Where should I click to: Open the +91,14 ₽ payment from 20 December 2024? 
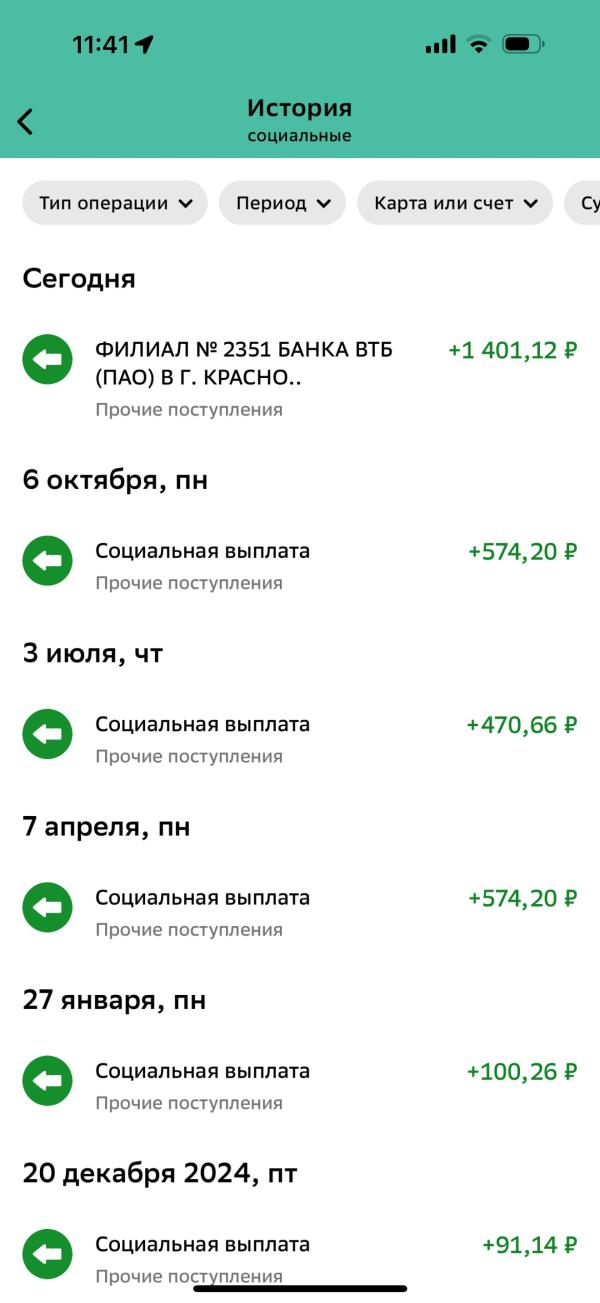coord(529,1245)
